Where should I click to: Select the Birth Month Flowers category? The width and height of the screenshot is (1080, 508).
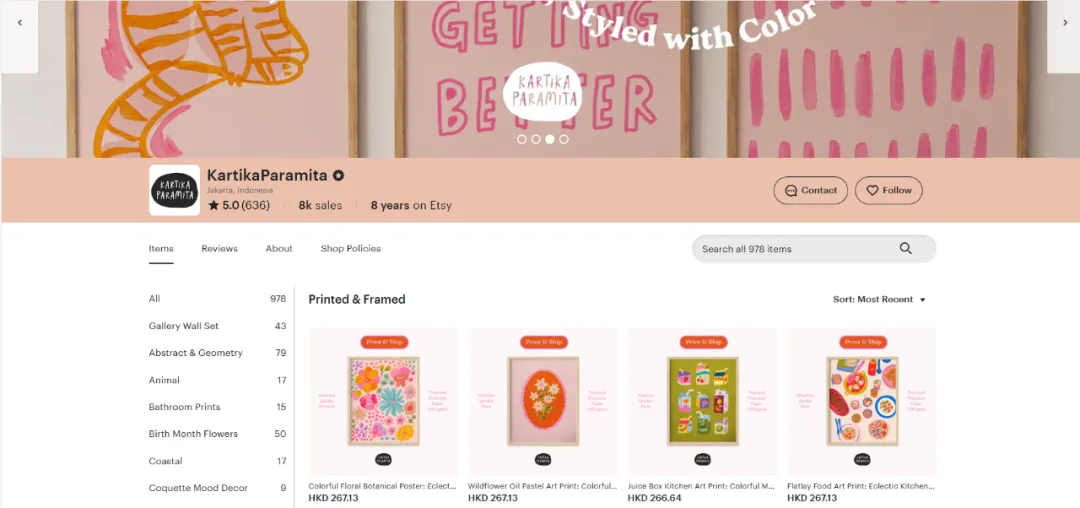[193, 434]
